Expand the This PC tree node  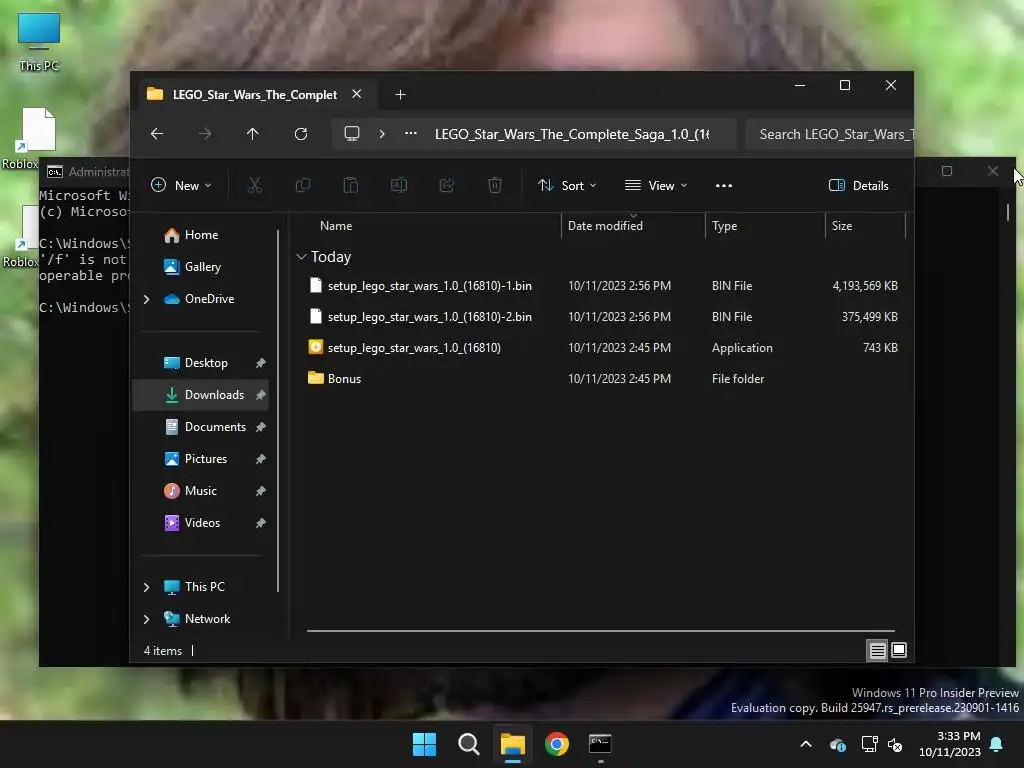point(146,587)
